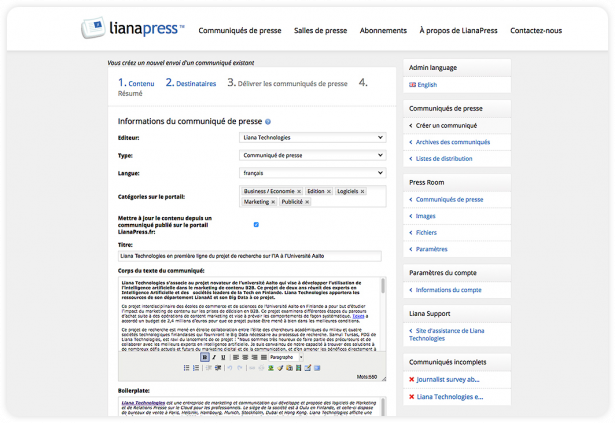Toggle italic formatting in the editor toolbar
Viewport: 615px width, 423px height.
[x=214, y=357]
